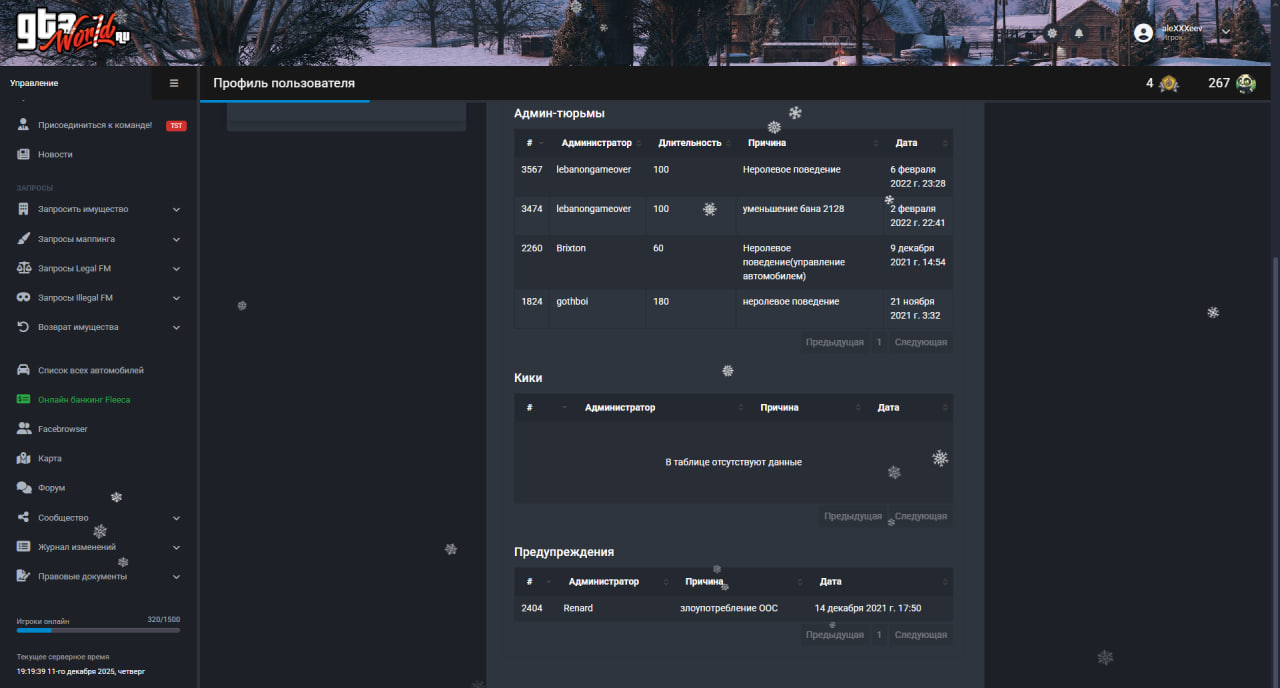Expand the Запросить имущество chevron
The image size is (1280, 688).
click(x=176, y=210)
